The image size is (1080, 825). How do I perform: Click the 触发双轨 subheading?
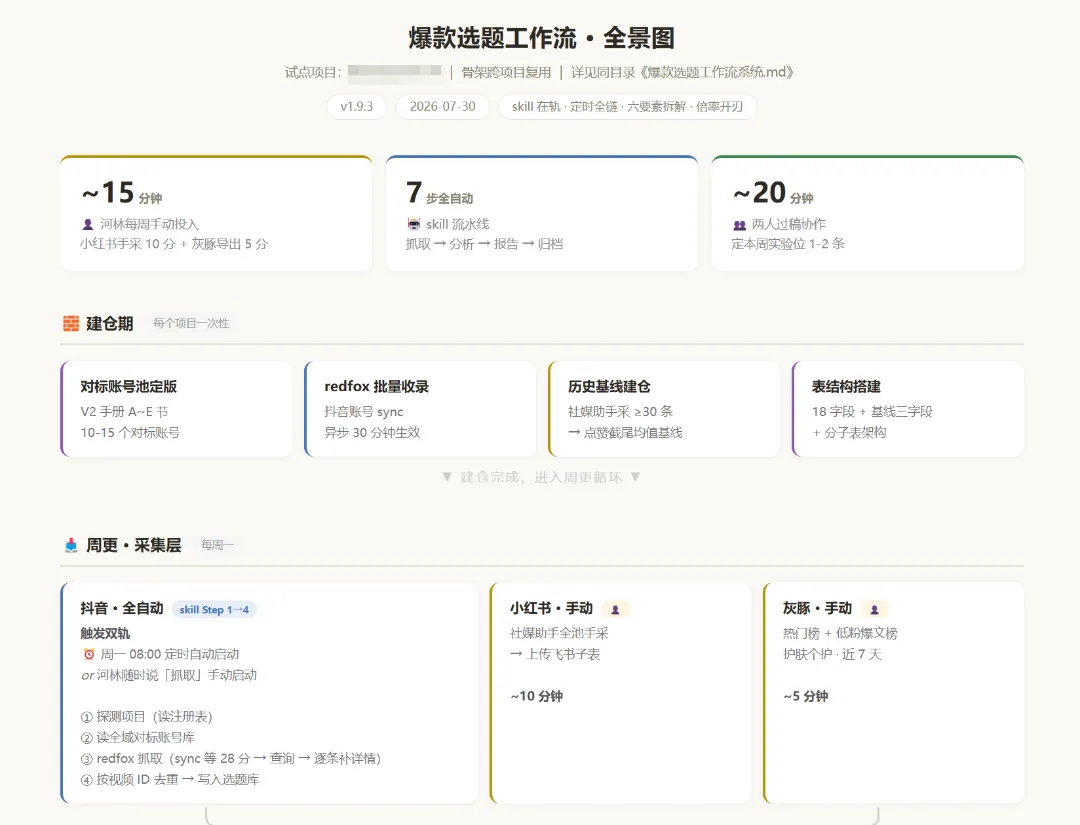tap(105, 634)
